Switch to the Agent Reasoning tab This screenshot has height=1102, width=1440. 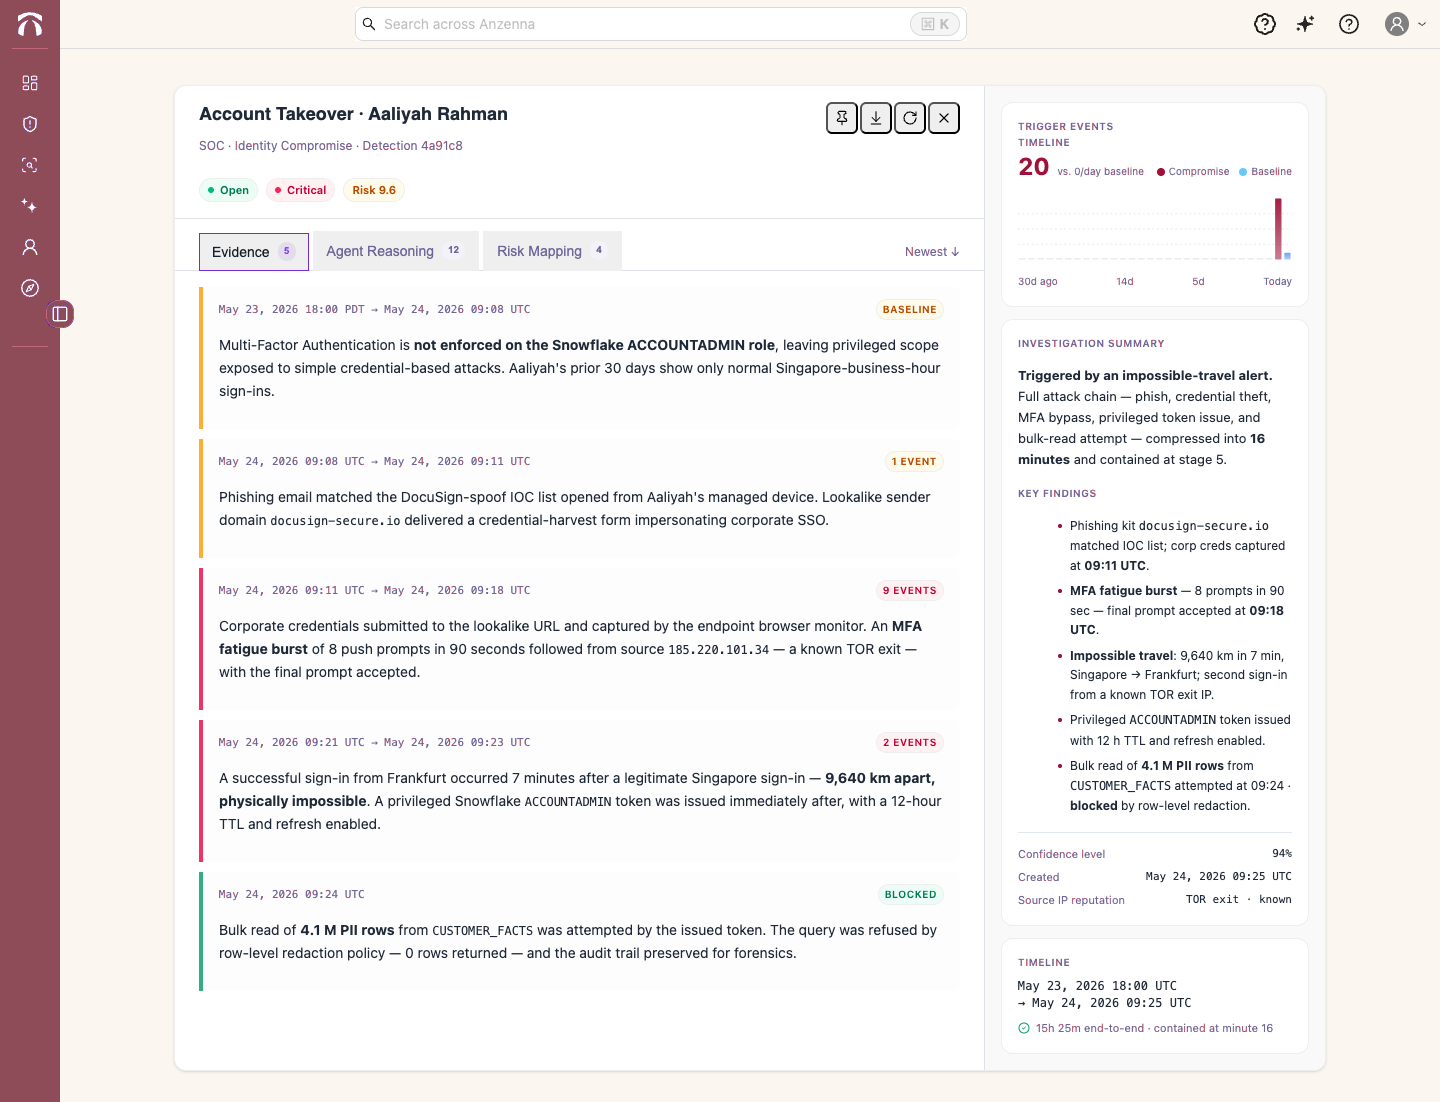(395, 251)
